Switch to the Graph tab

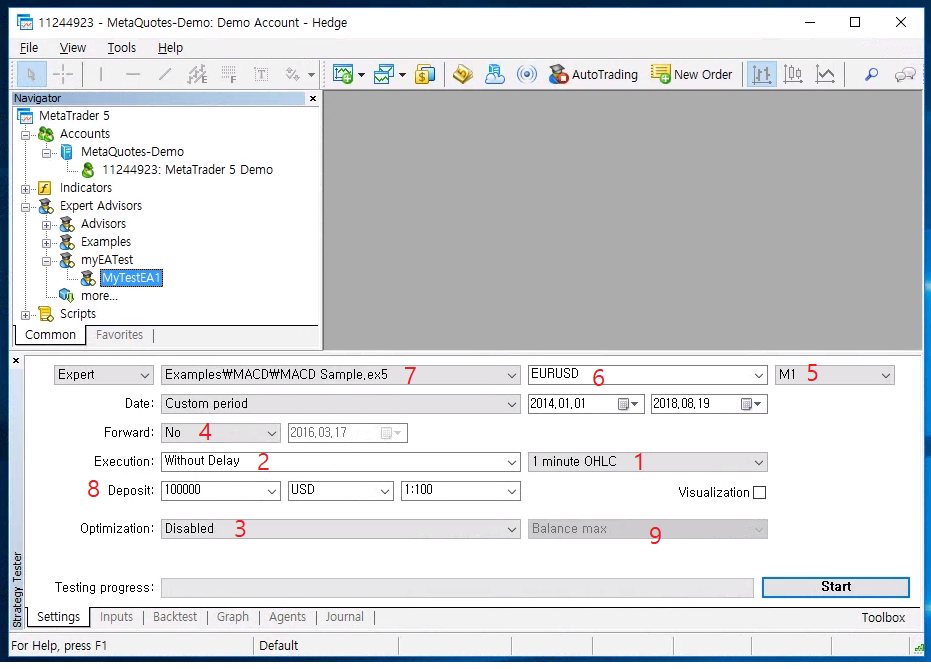(233, 617)
